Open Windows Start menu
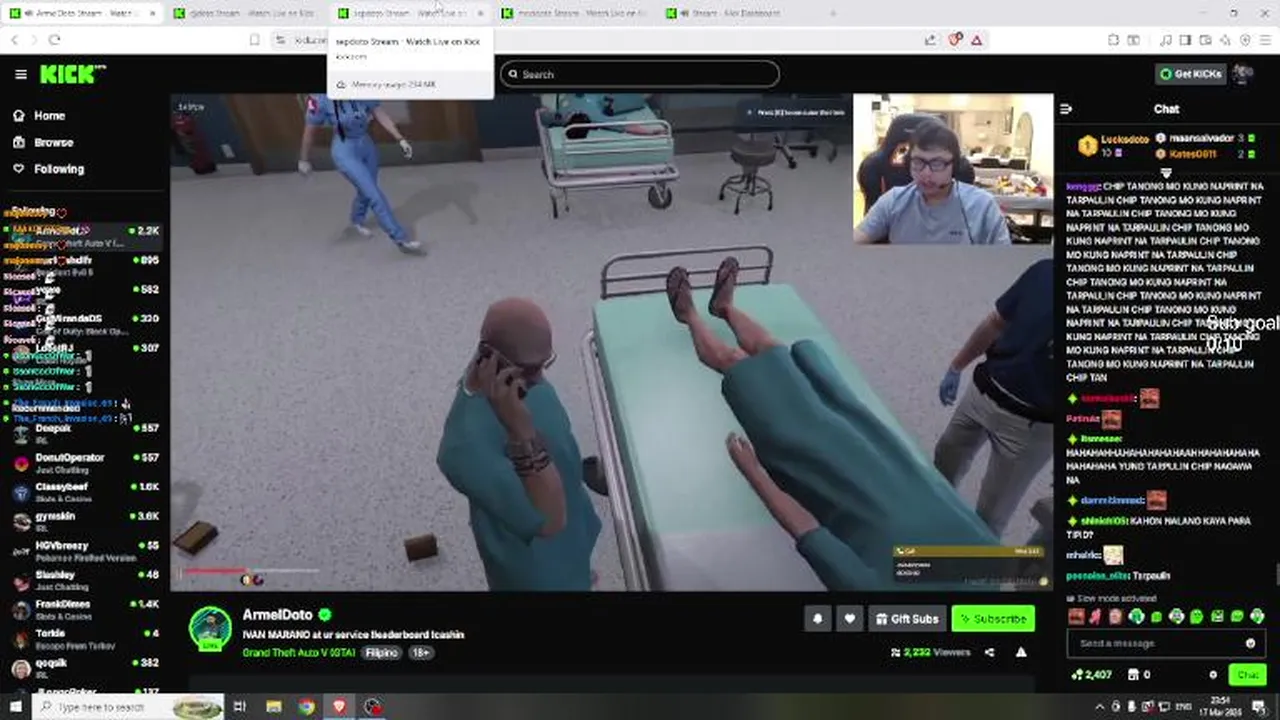Viewport: 1280px width, 720px height. click(14, 706)
